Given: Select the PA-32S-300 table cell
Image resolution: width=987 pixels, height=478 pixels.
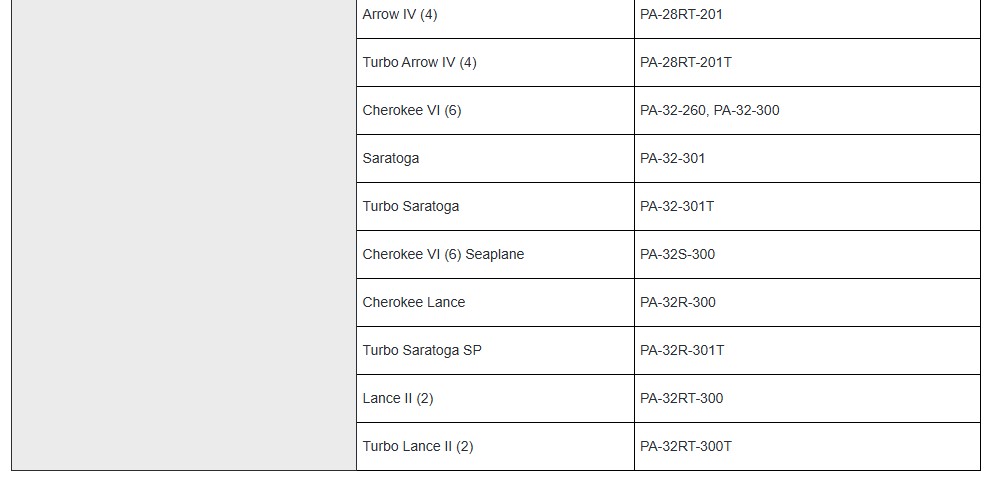Looking at the screenshot, I should 677,254.
